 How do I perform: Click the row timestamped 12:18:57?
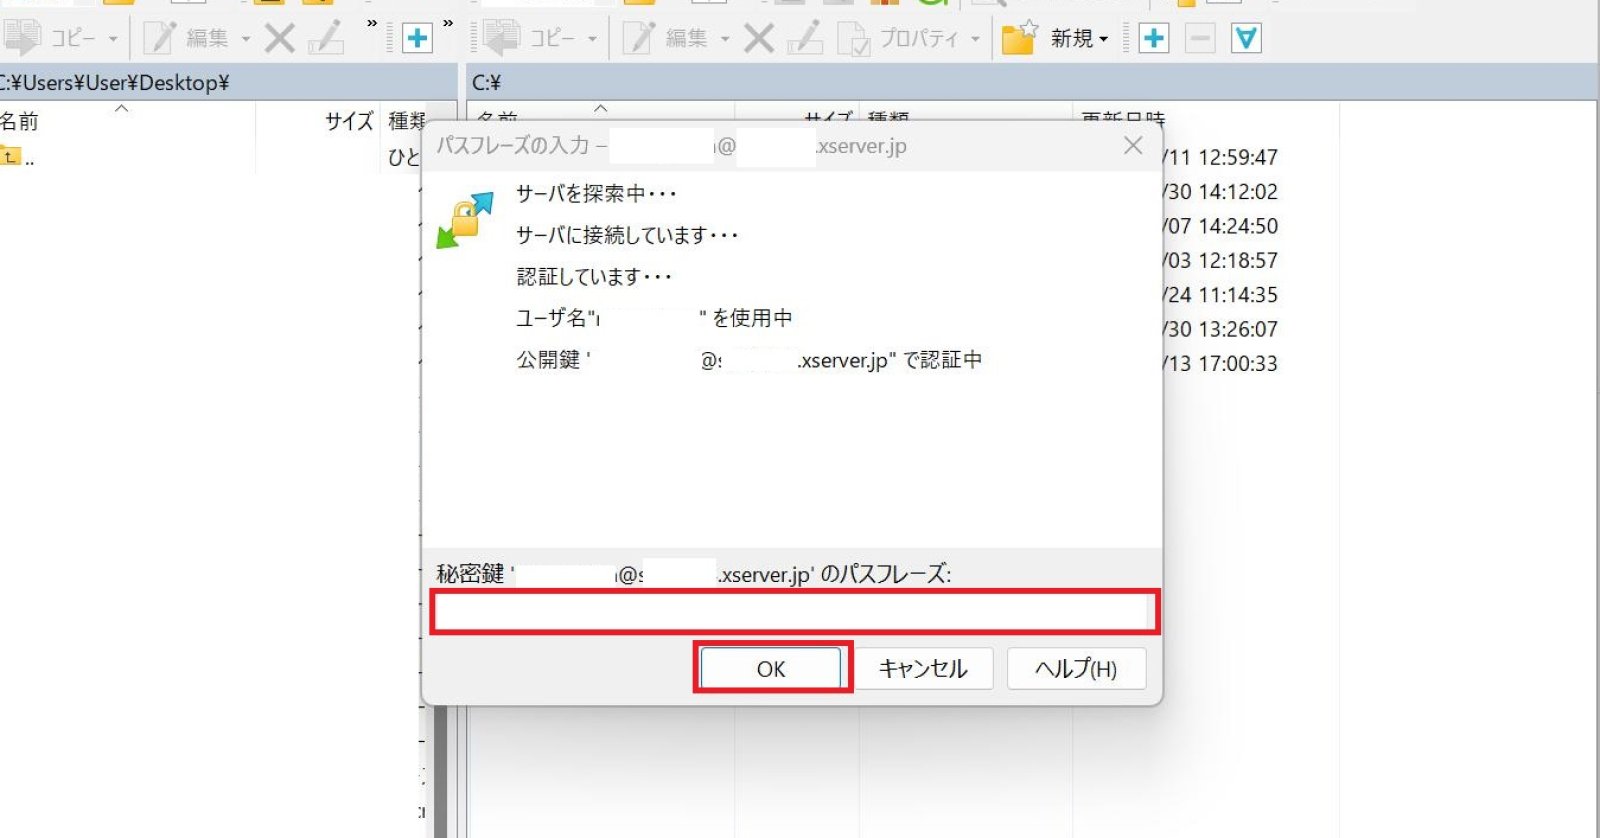coord(1221,260)
